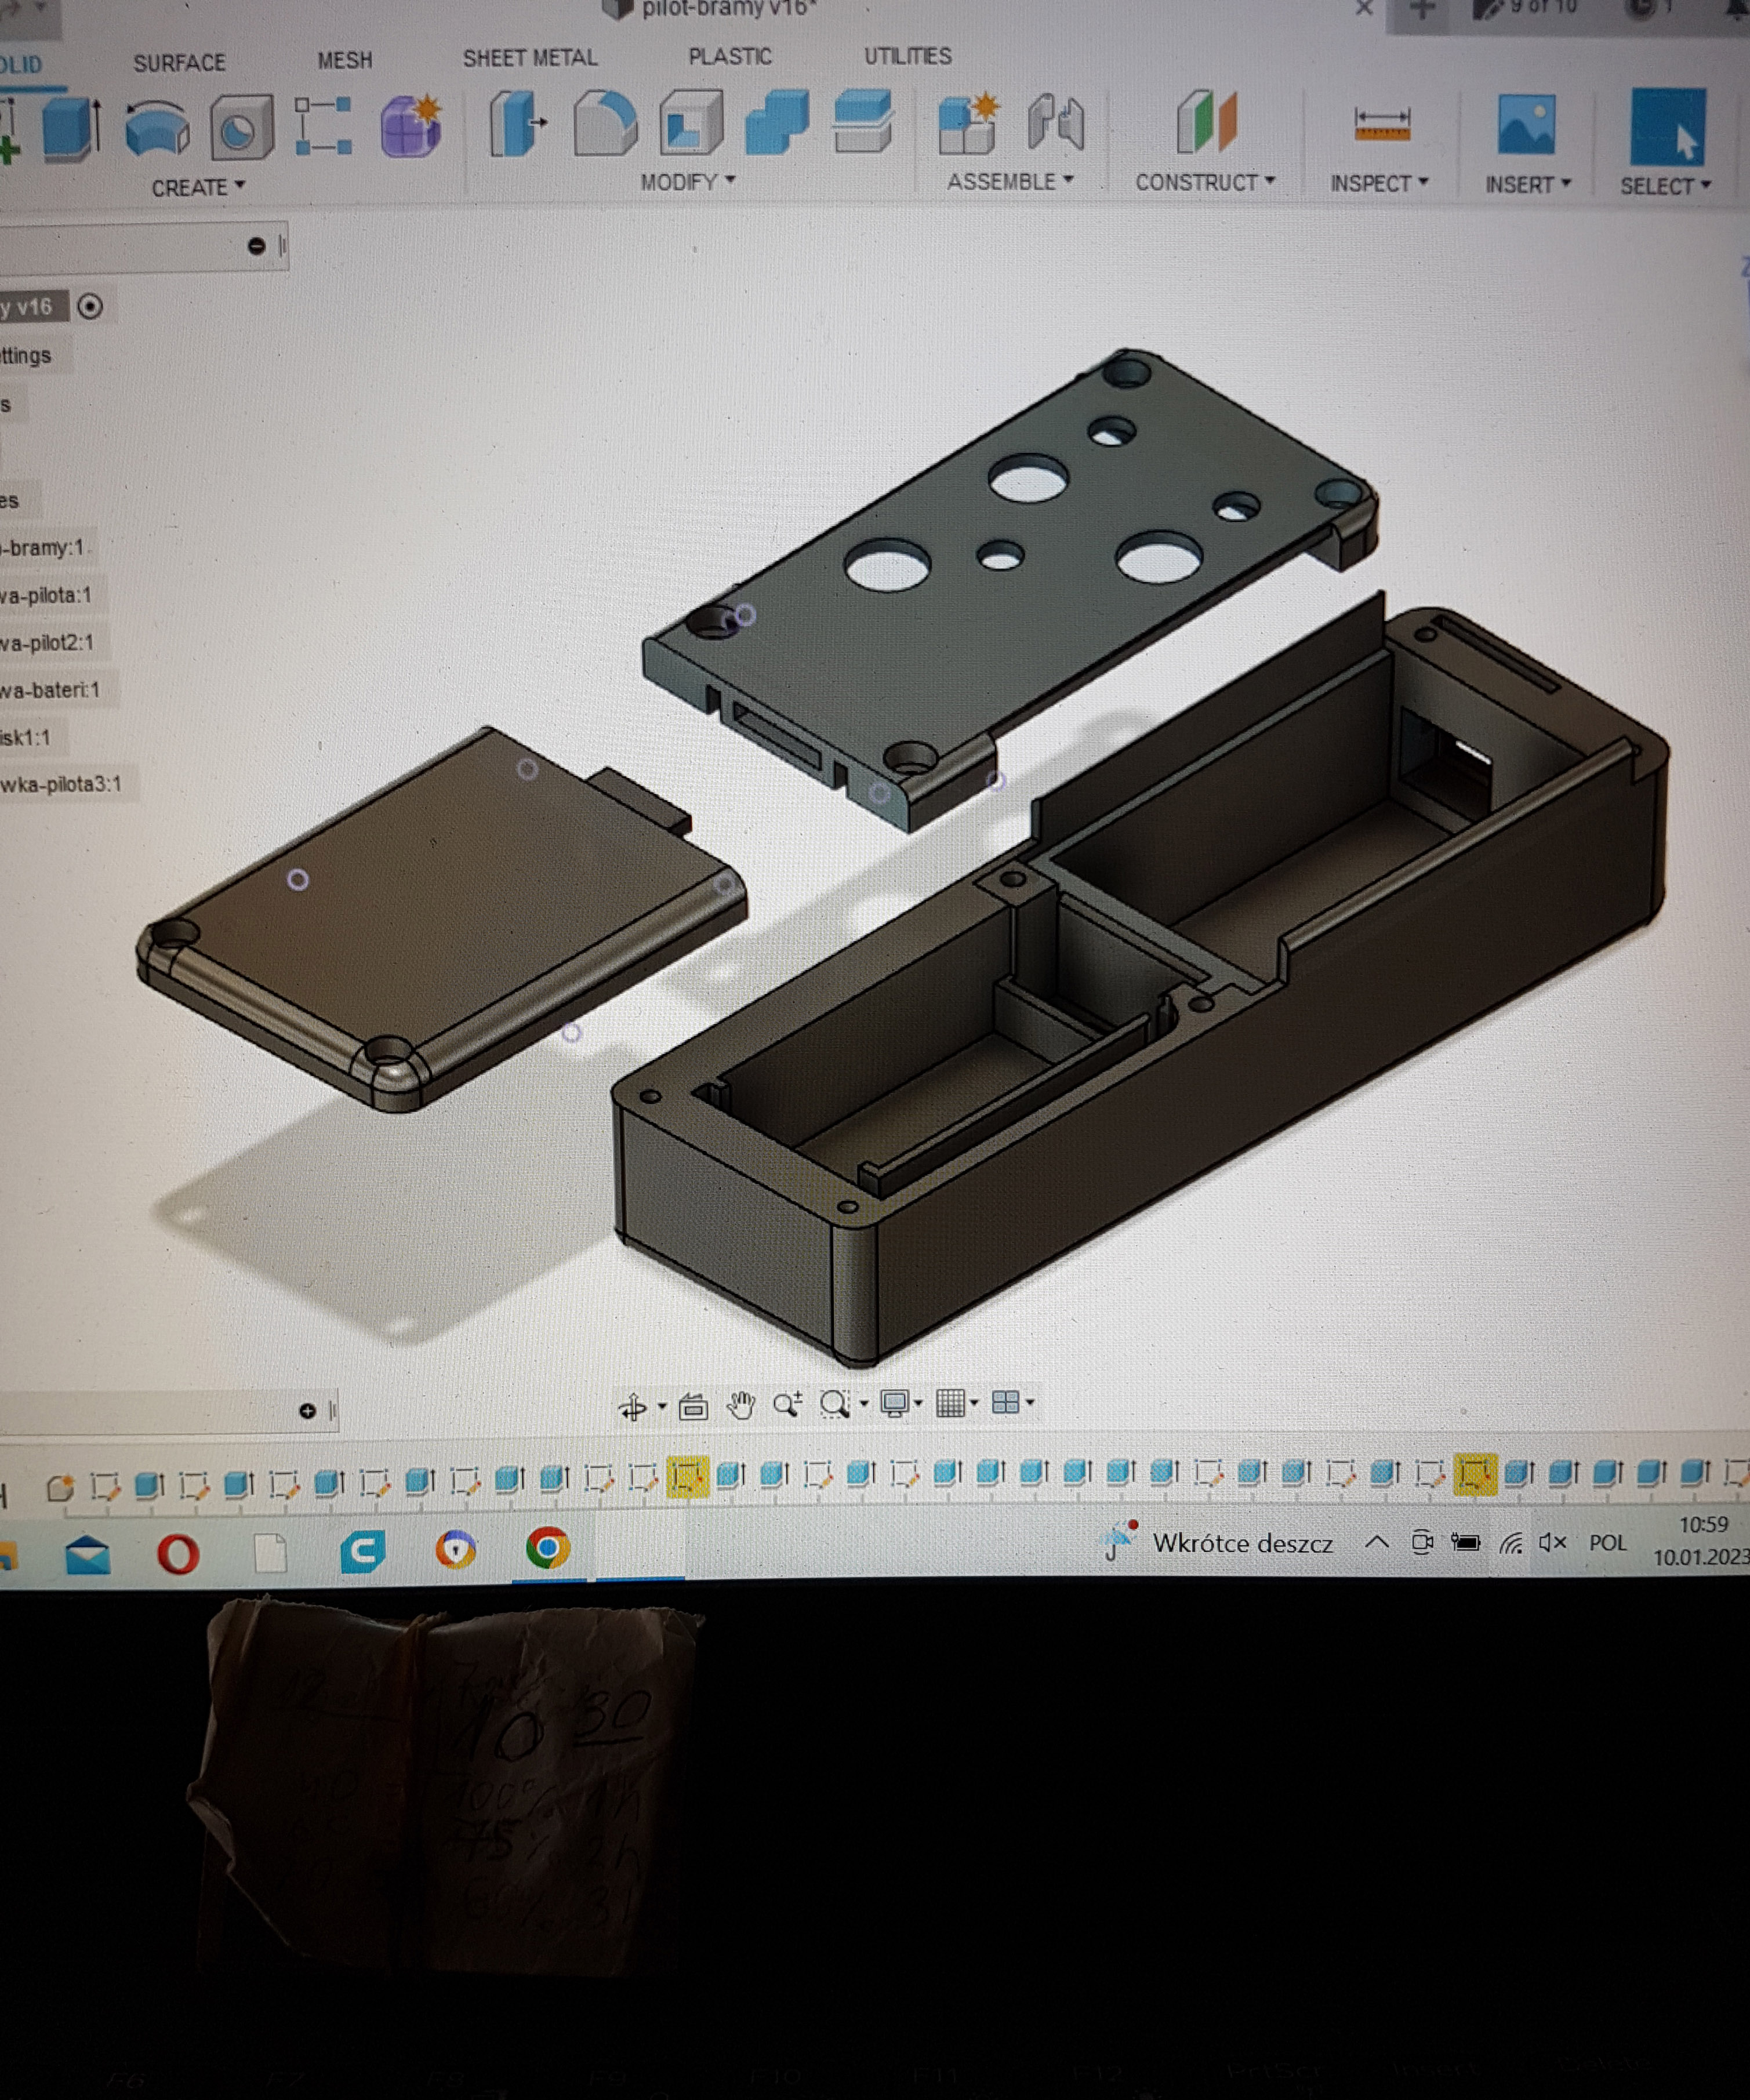Viewport: 1750px width, 2100px height.
Task: Open the CREATE dropdown menu
Action: 197,188
